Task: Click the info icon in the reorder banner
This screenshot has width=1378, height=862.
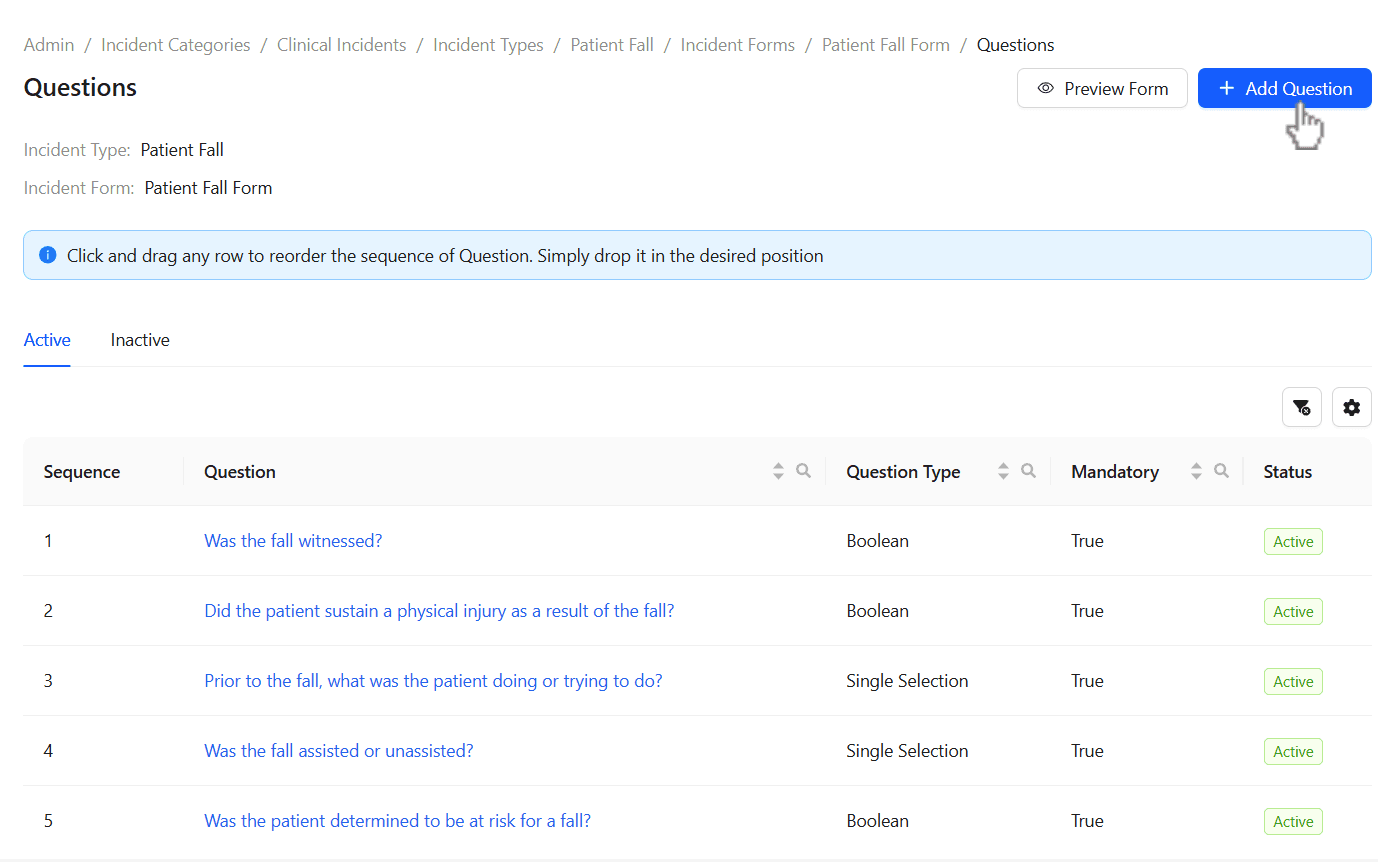Action: point(47,254)
